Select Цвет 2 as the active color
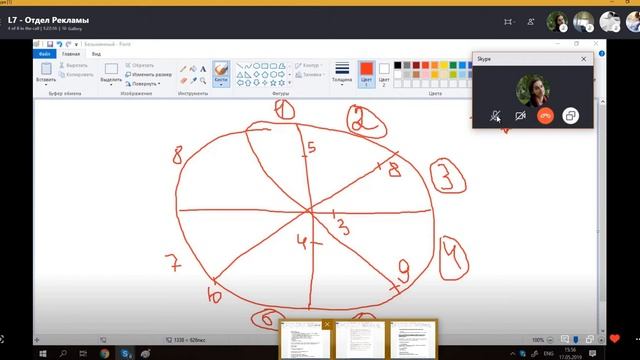 384,74
